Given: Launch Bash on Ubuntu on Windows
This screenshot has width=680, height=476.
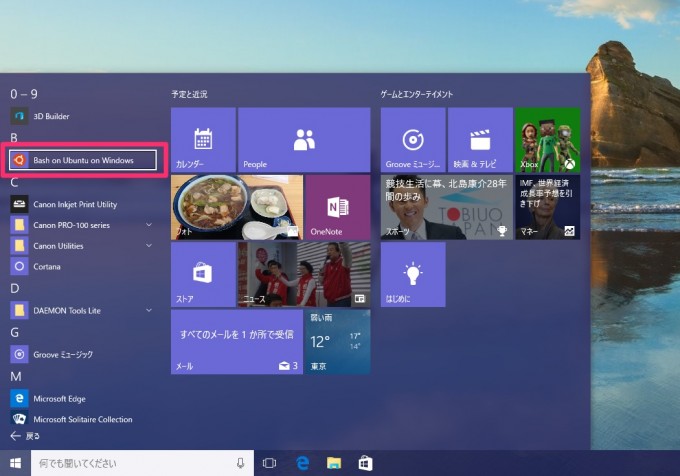Looking at the screenshot, I should [83, 160].
